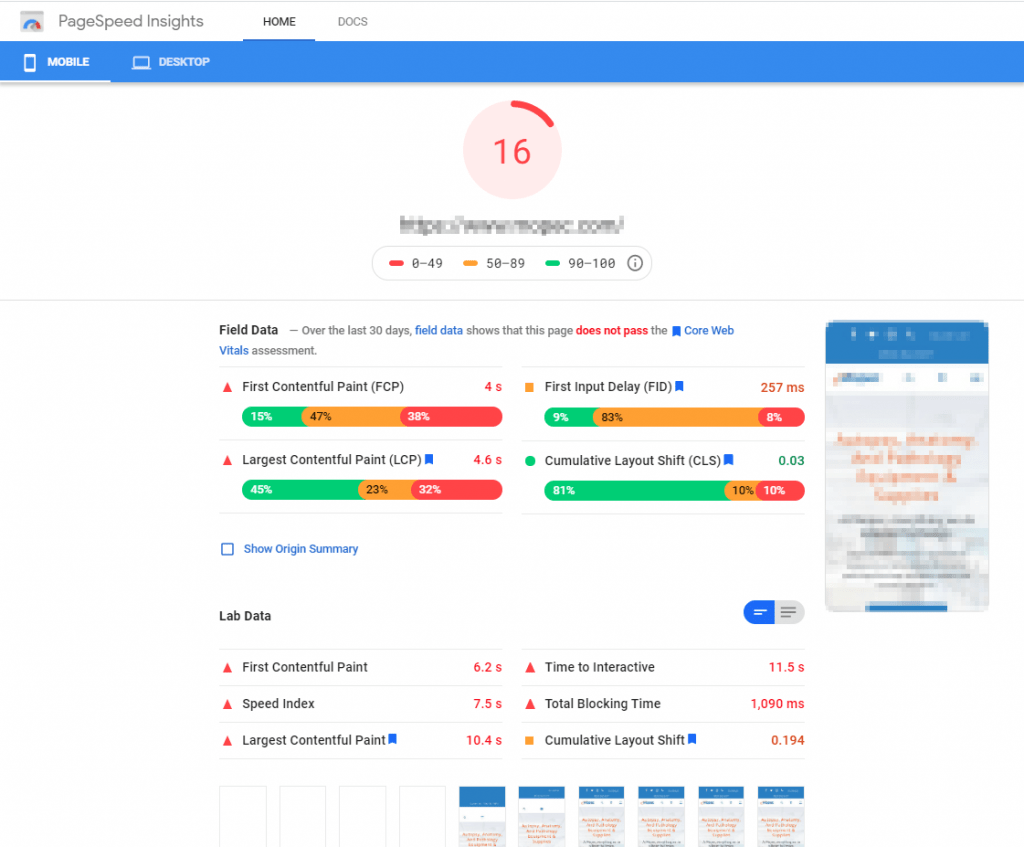
Task: Click the 11.5 s Time to Interactive value
Action: click(x=786, y=667)
